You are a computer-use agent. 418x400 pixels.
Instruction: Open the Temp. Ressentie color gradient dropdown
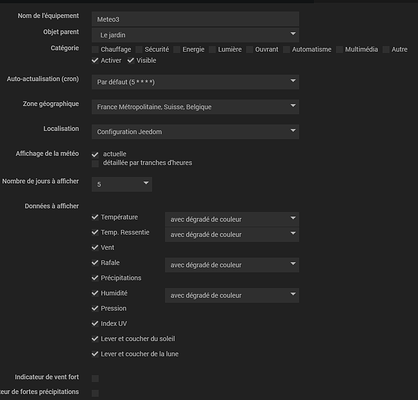pyautogui.click(x=232, y=234)
